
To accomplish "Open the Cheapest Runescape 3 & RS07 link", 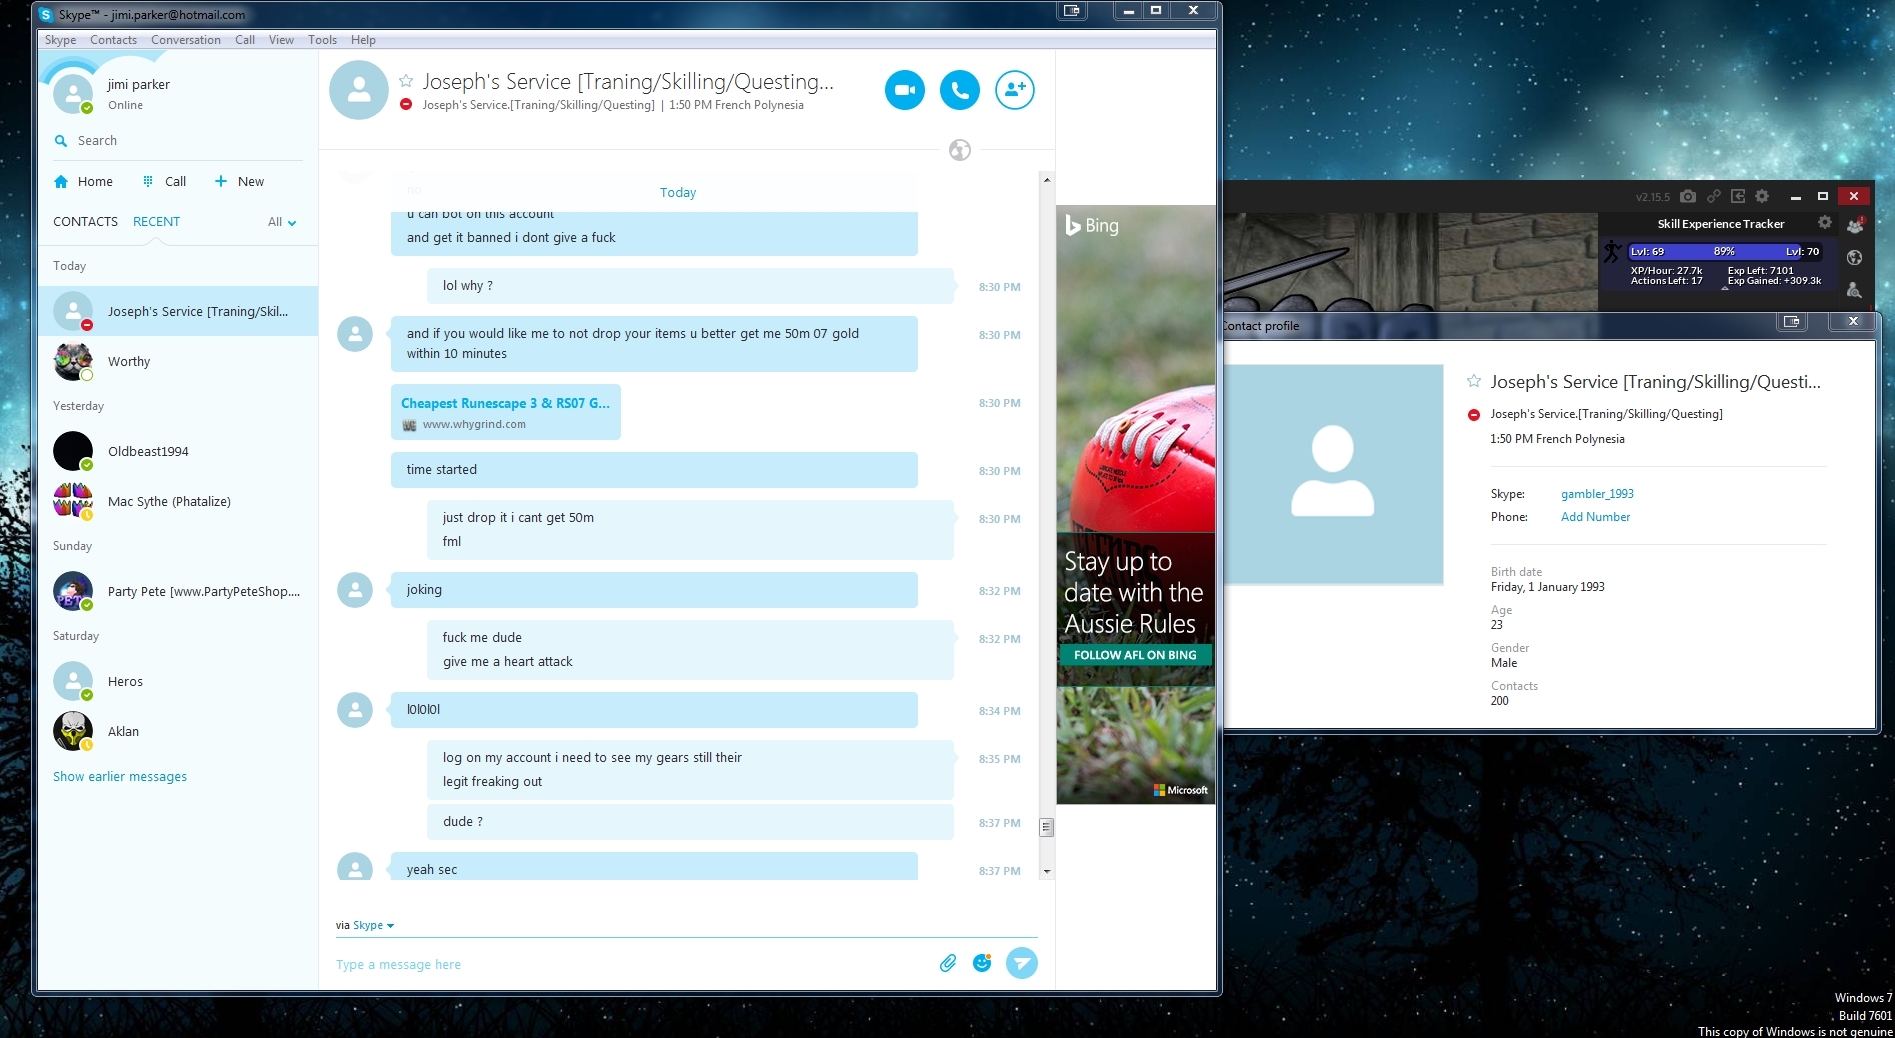I will [x=505, y=403].
